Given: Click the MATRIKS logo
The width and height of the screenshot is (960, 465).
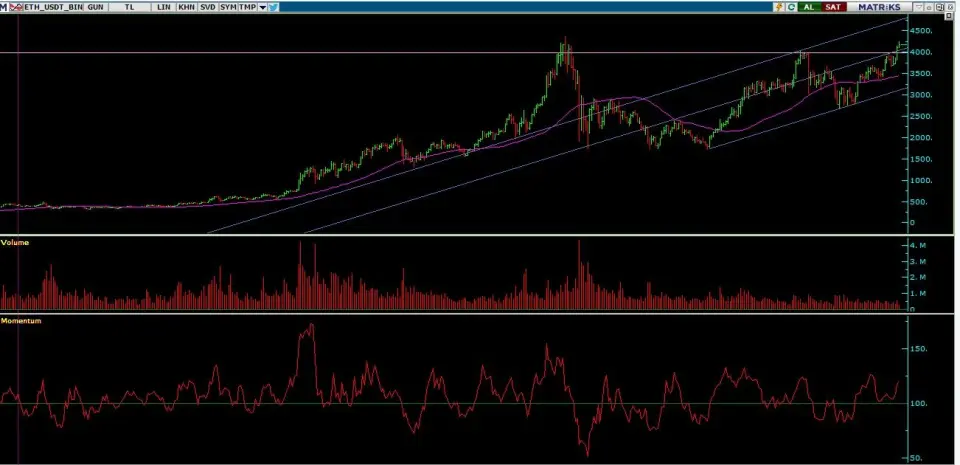Looking at the screenshot, I should click(879, 6).
